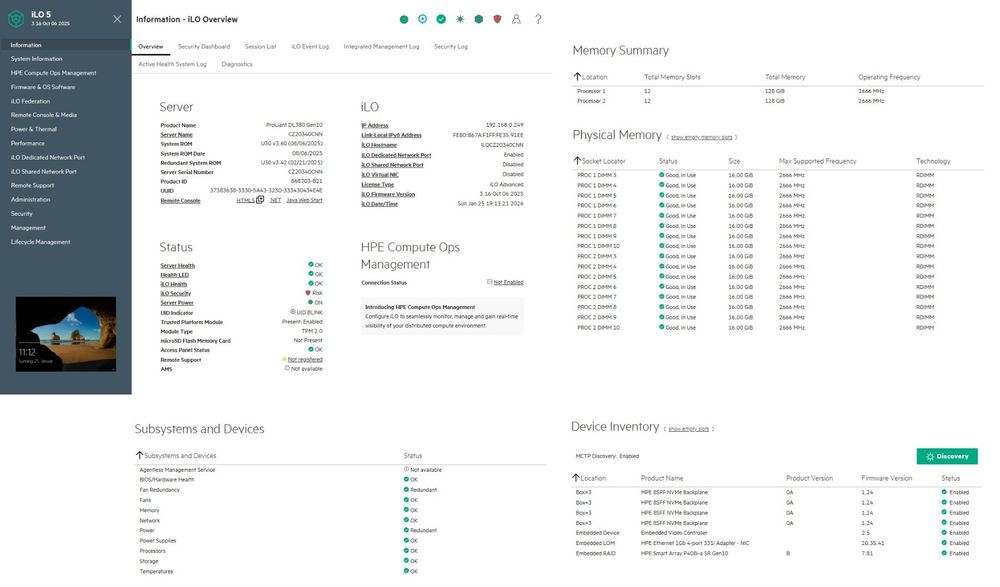Click the Not Enabled connection status link
The image size is (1000, 587).
pyautogui.click(x=508, y=282)
